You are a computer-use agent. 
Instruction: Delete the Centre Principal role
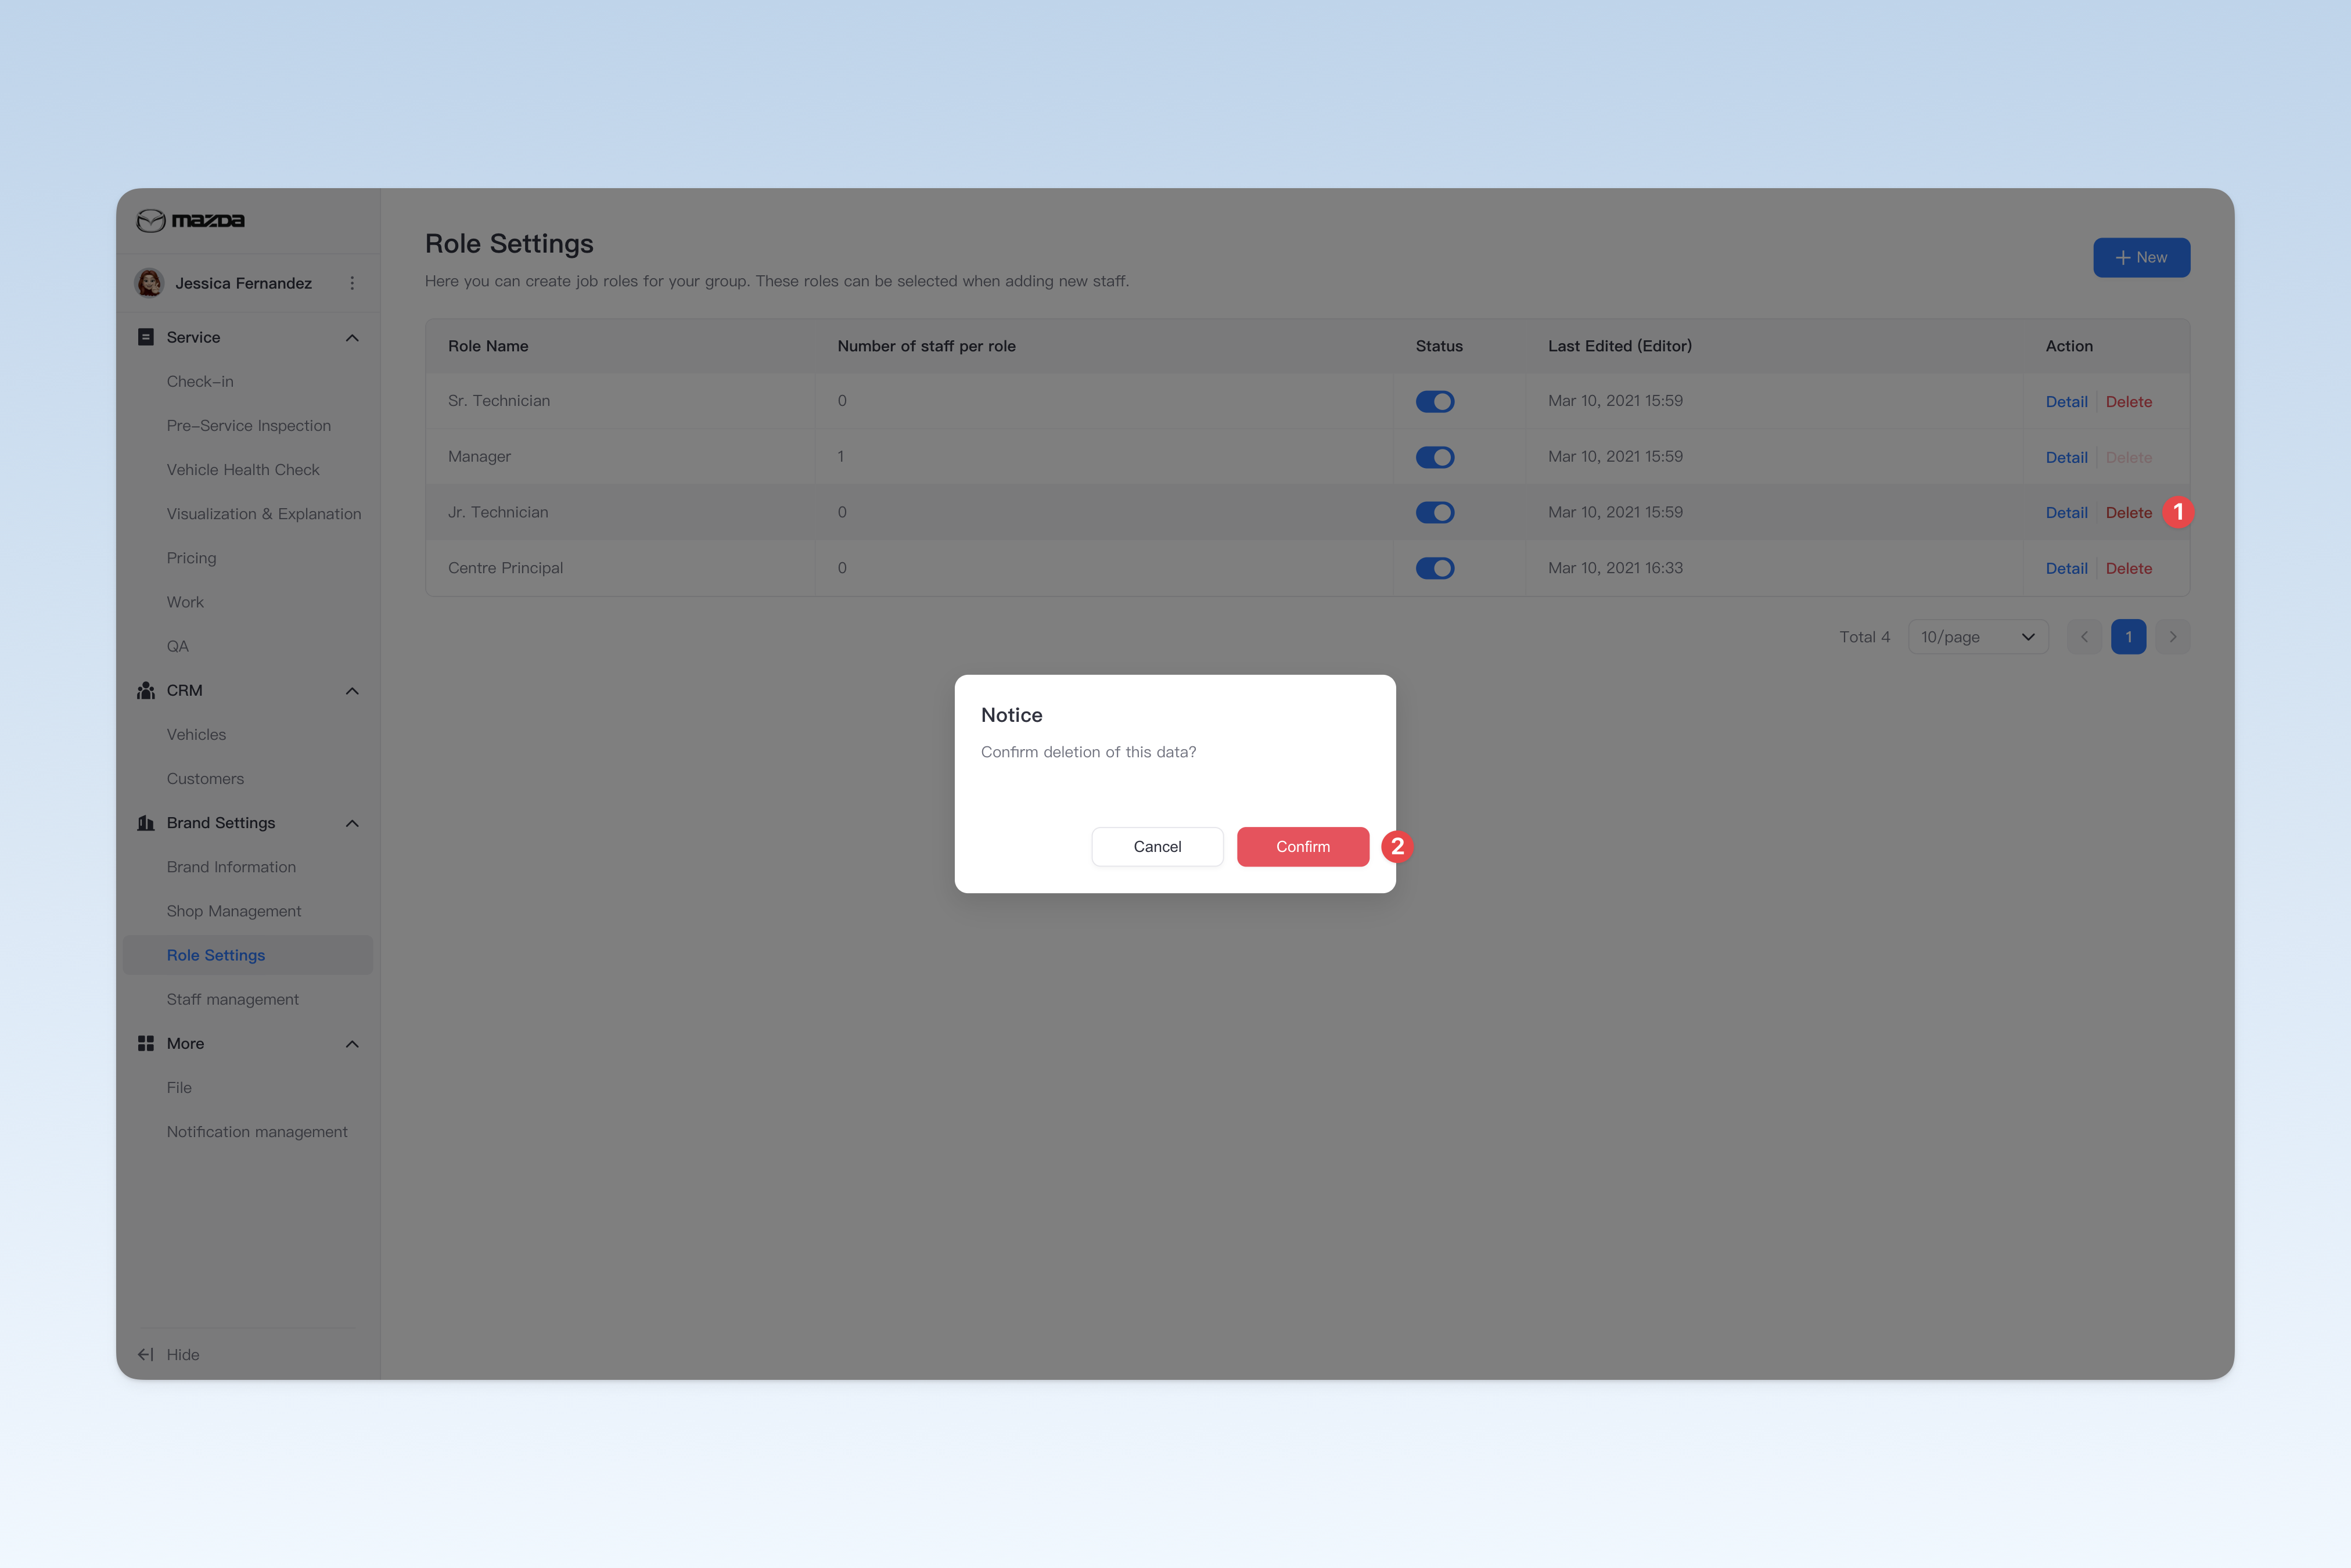(x=2128, y=568)
